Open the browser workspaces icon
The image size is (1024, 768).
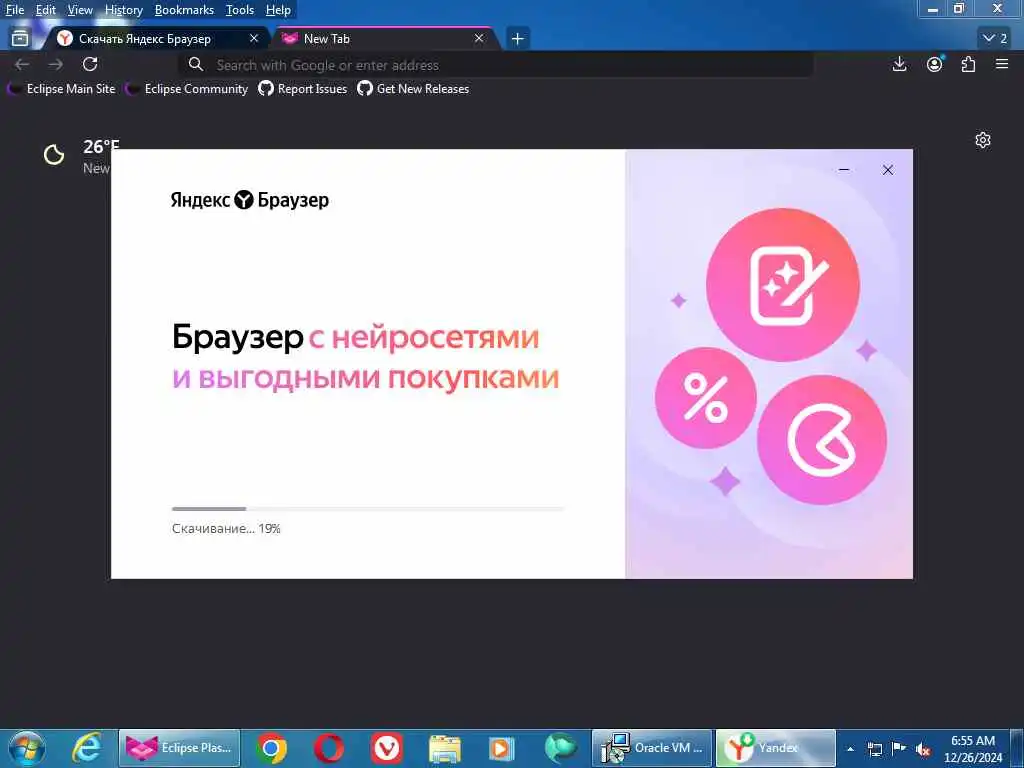20,39
